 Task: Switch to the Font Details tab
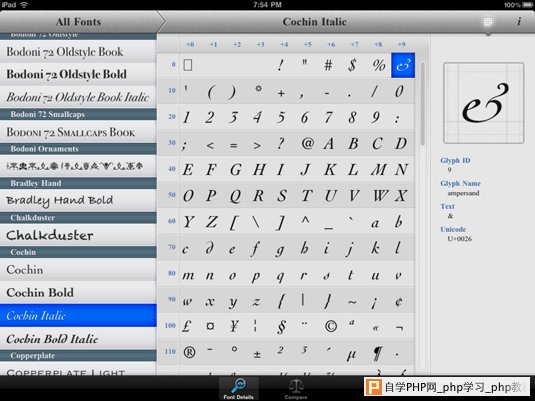pyautogui.click(x=238, y=388)
